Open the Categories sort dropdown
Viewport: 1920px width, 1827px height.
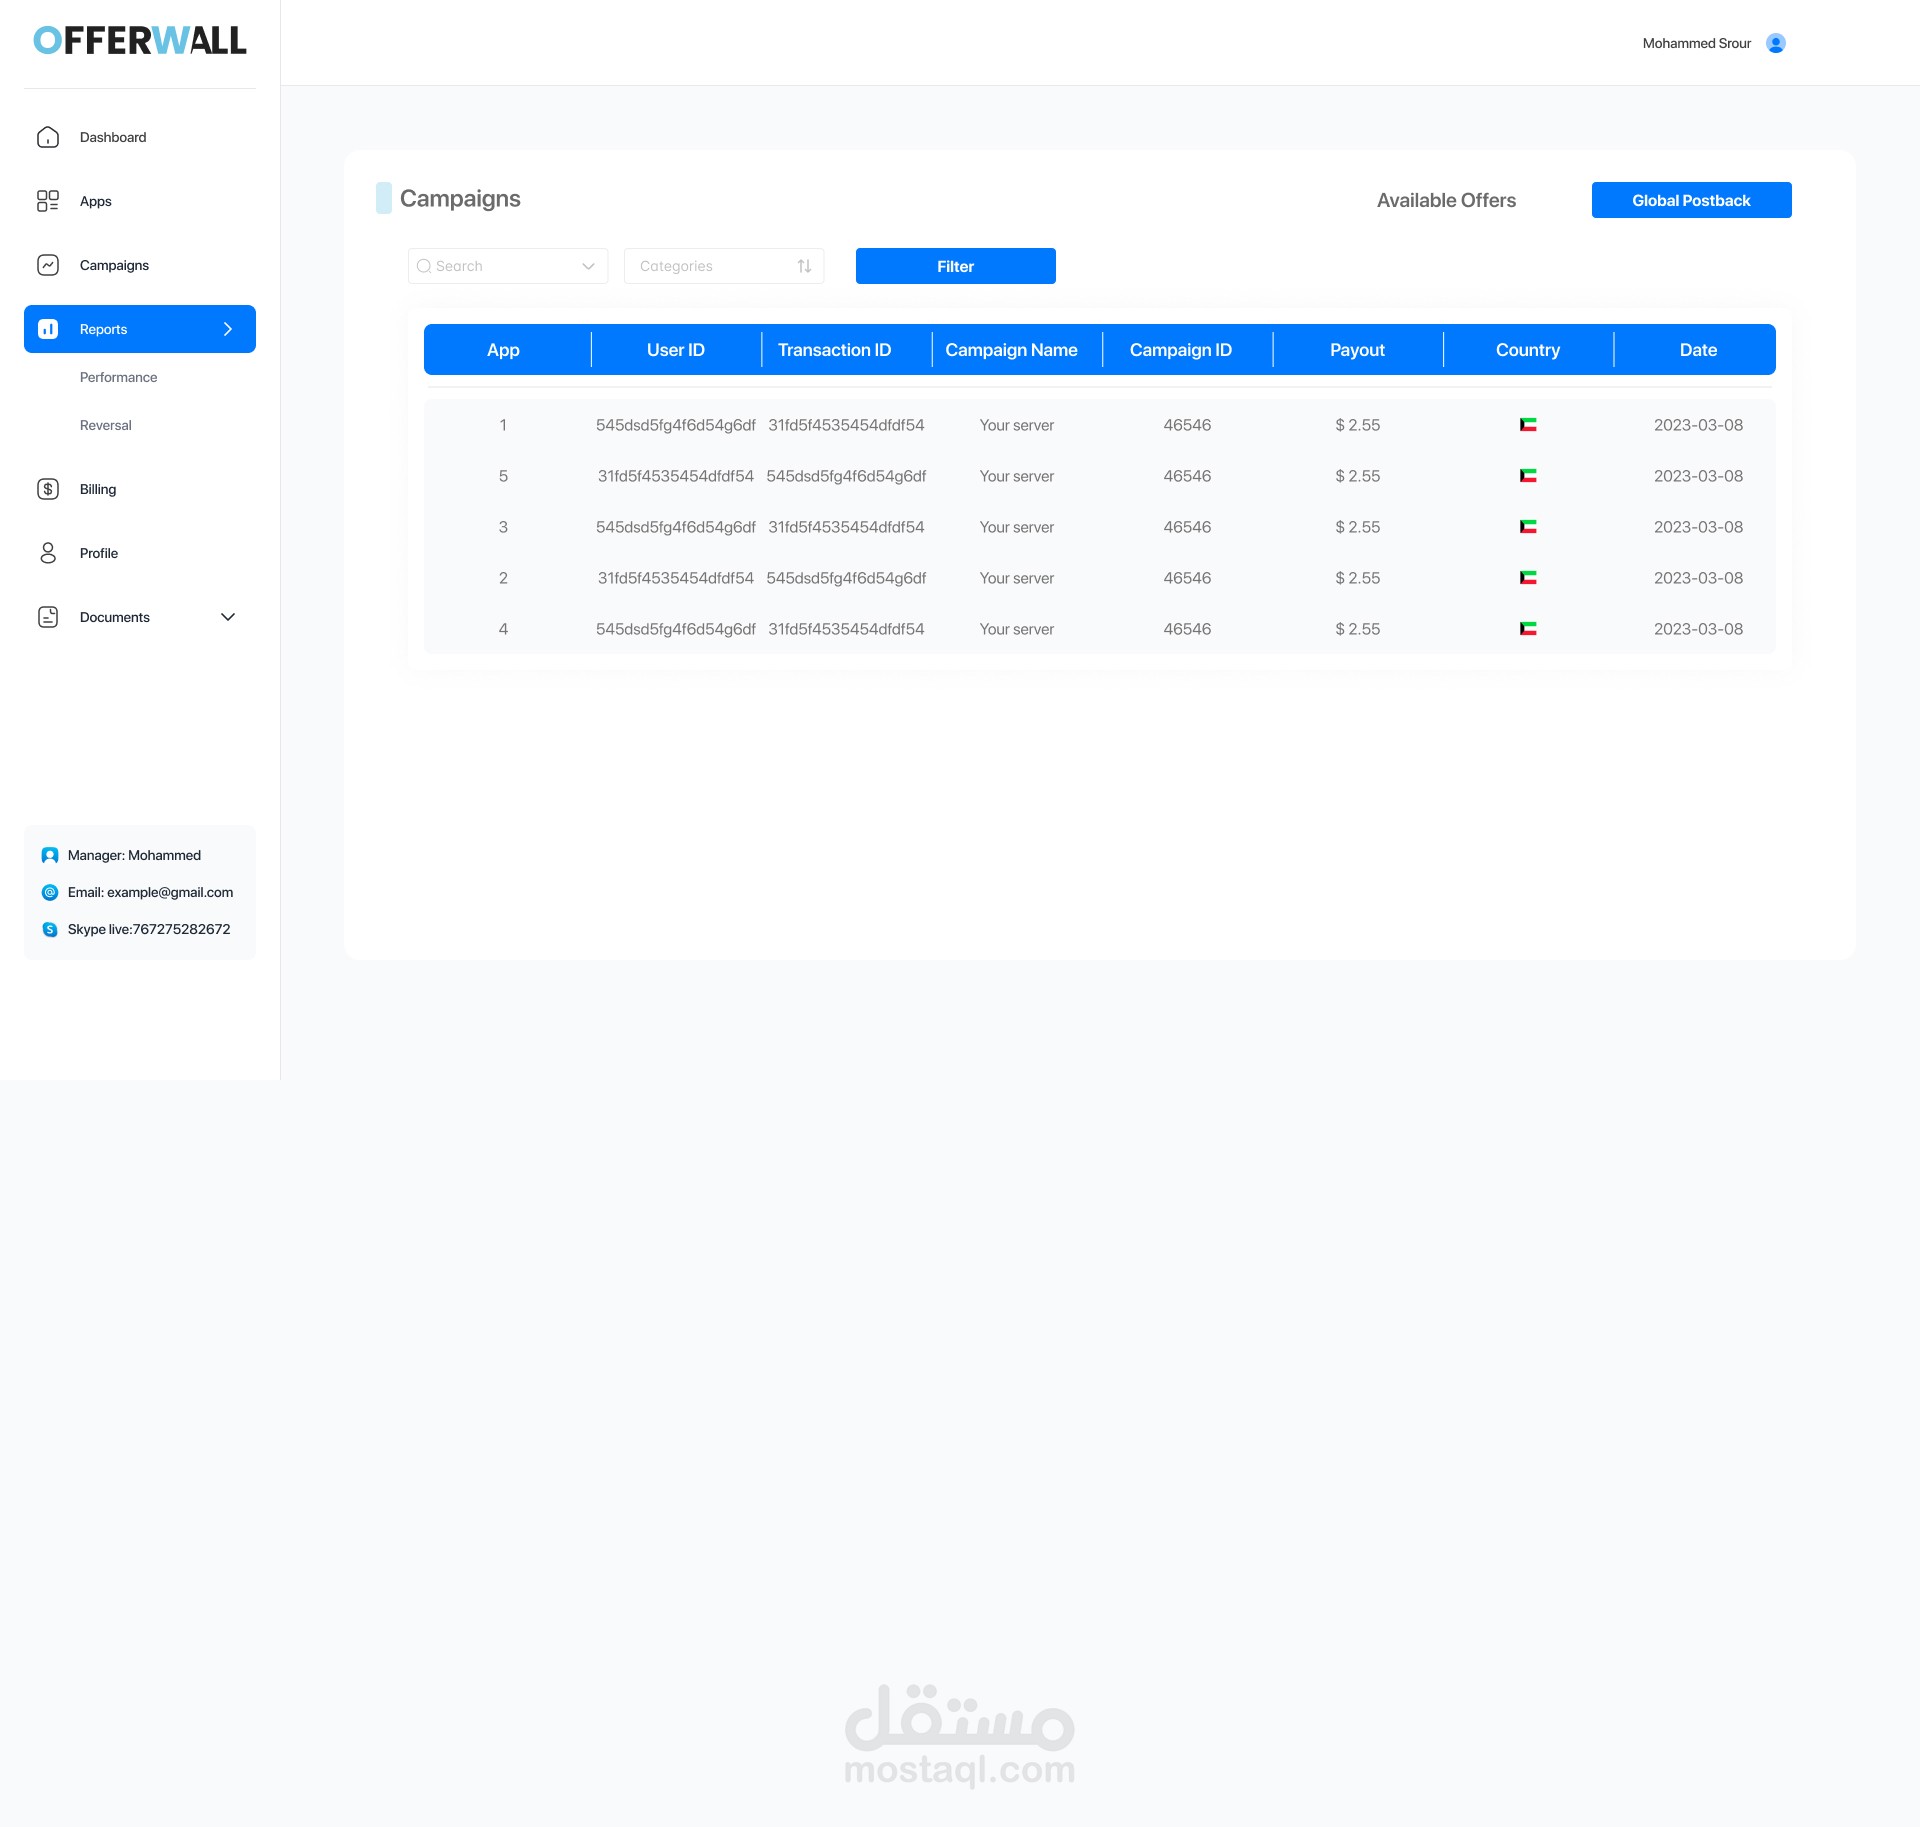[804, 266]
